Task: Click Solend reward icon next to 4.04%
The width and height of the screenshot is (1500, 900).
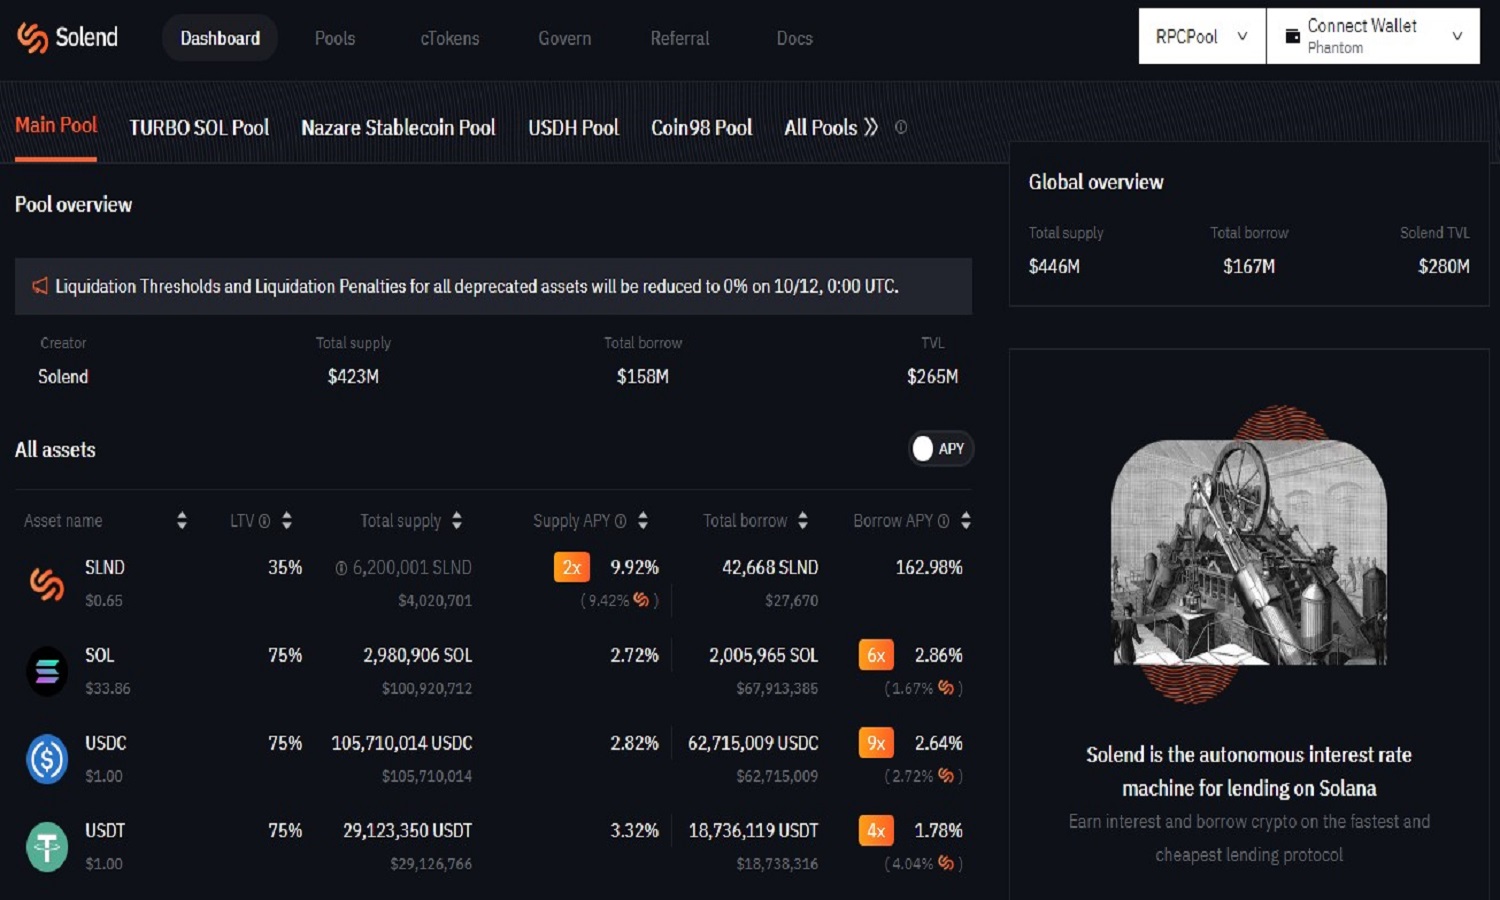Action: point(946,863)
